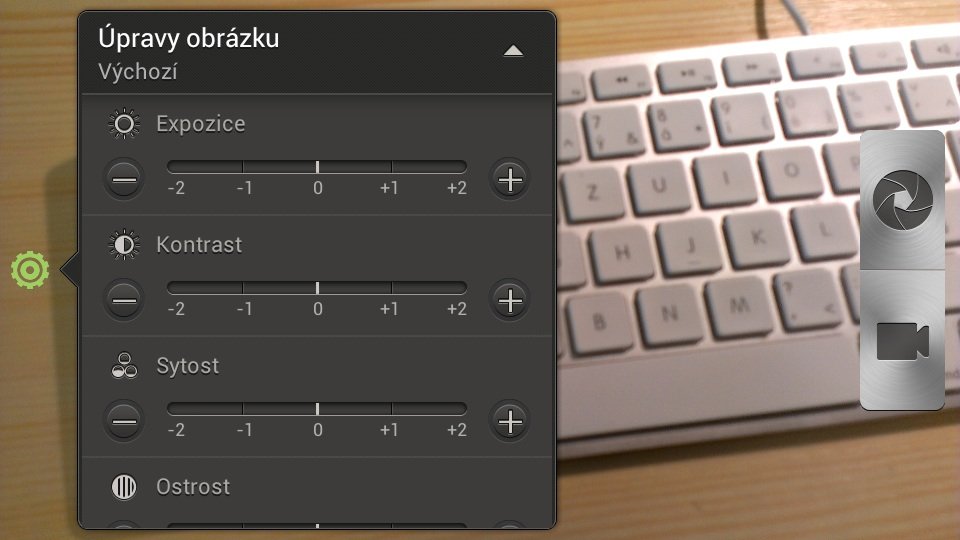960x540 pixels.
Task: Click the Ostrost label
Action: point(193,487)
